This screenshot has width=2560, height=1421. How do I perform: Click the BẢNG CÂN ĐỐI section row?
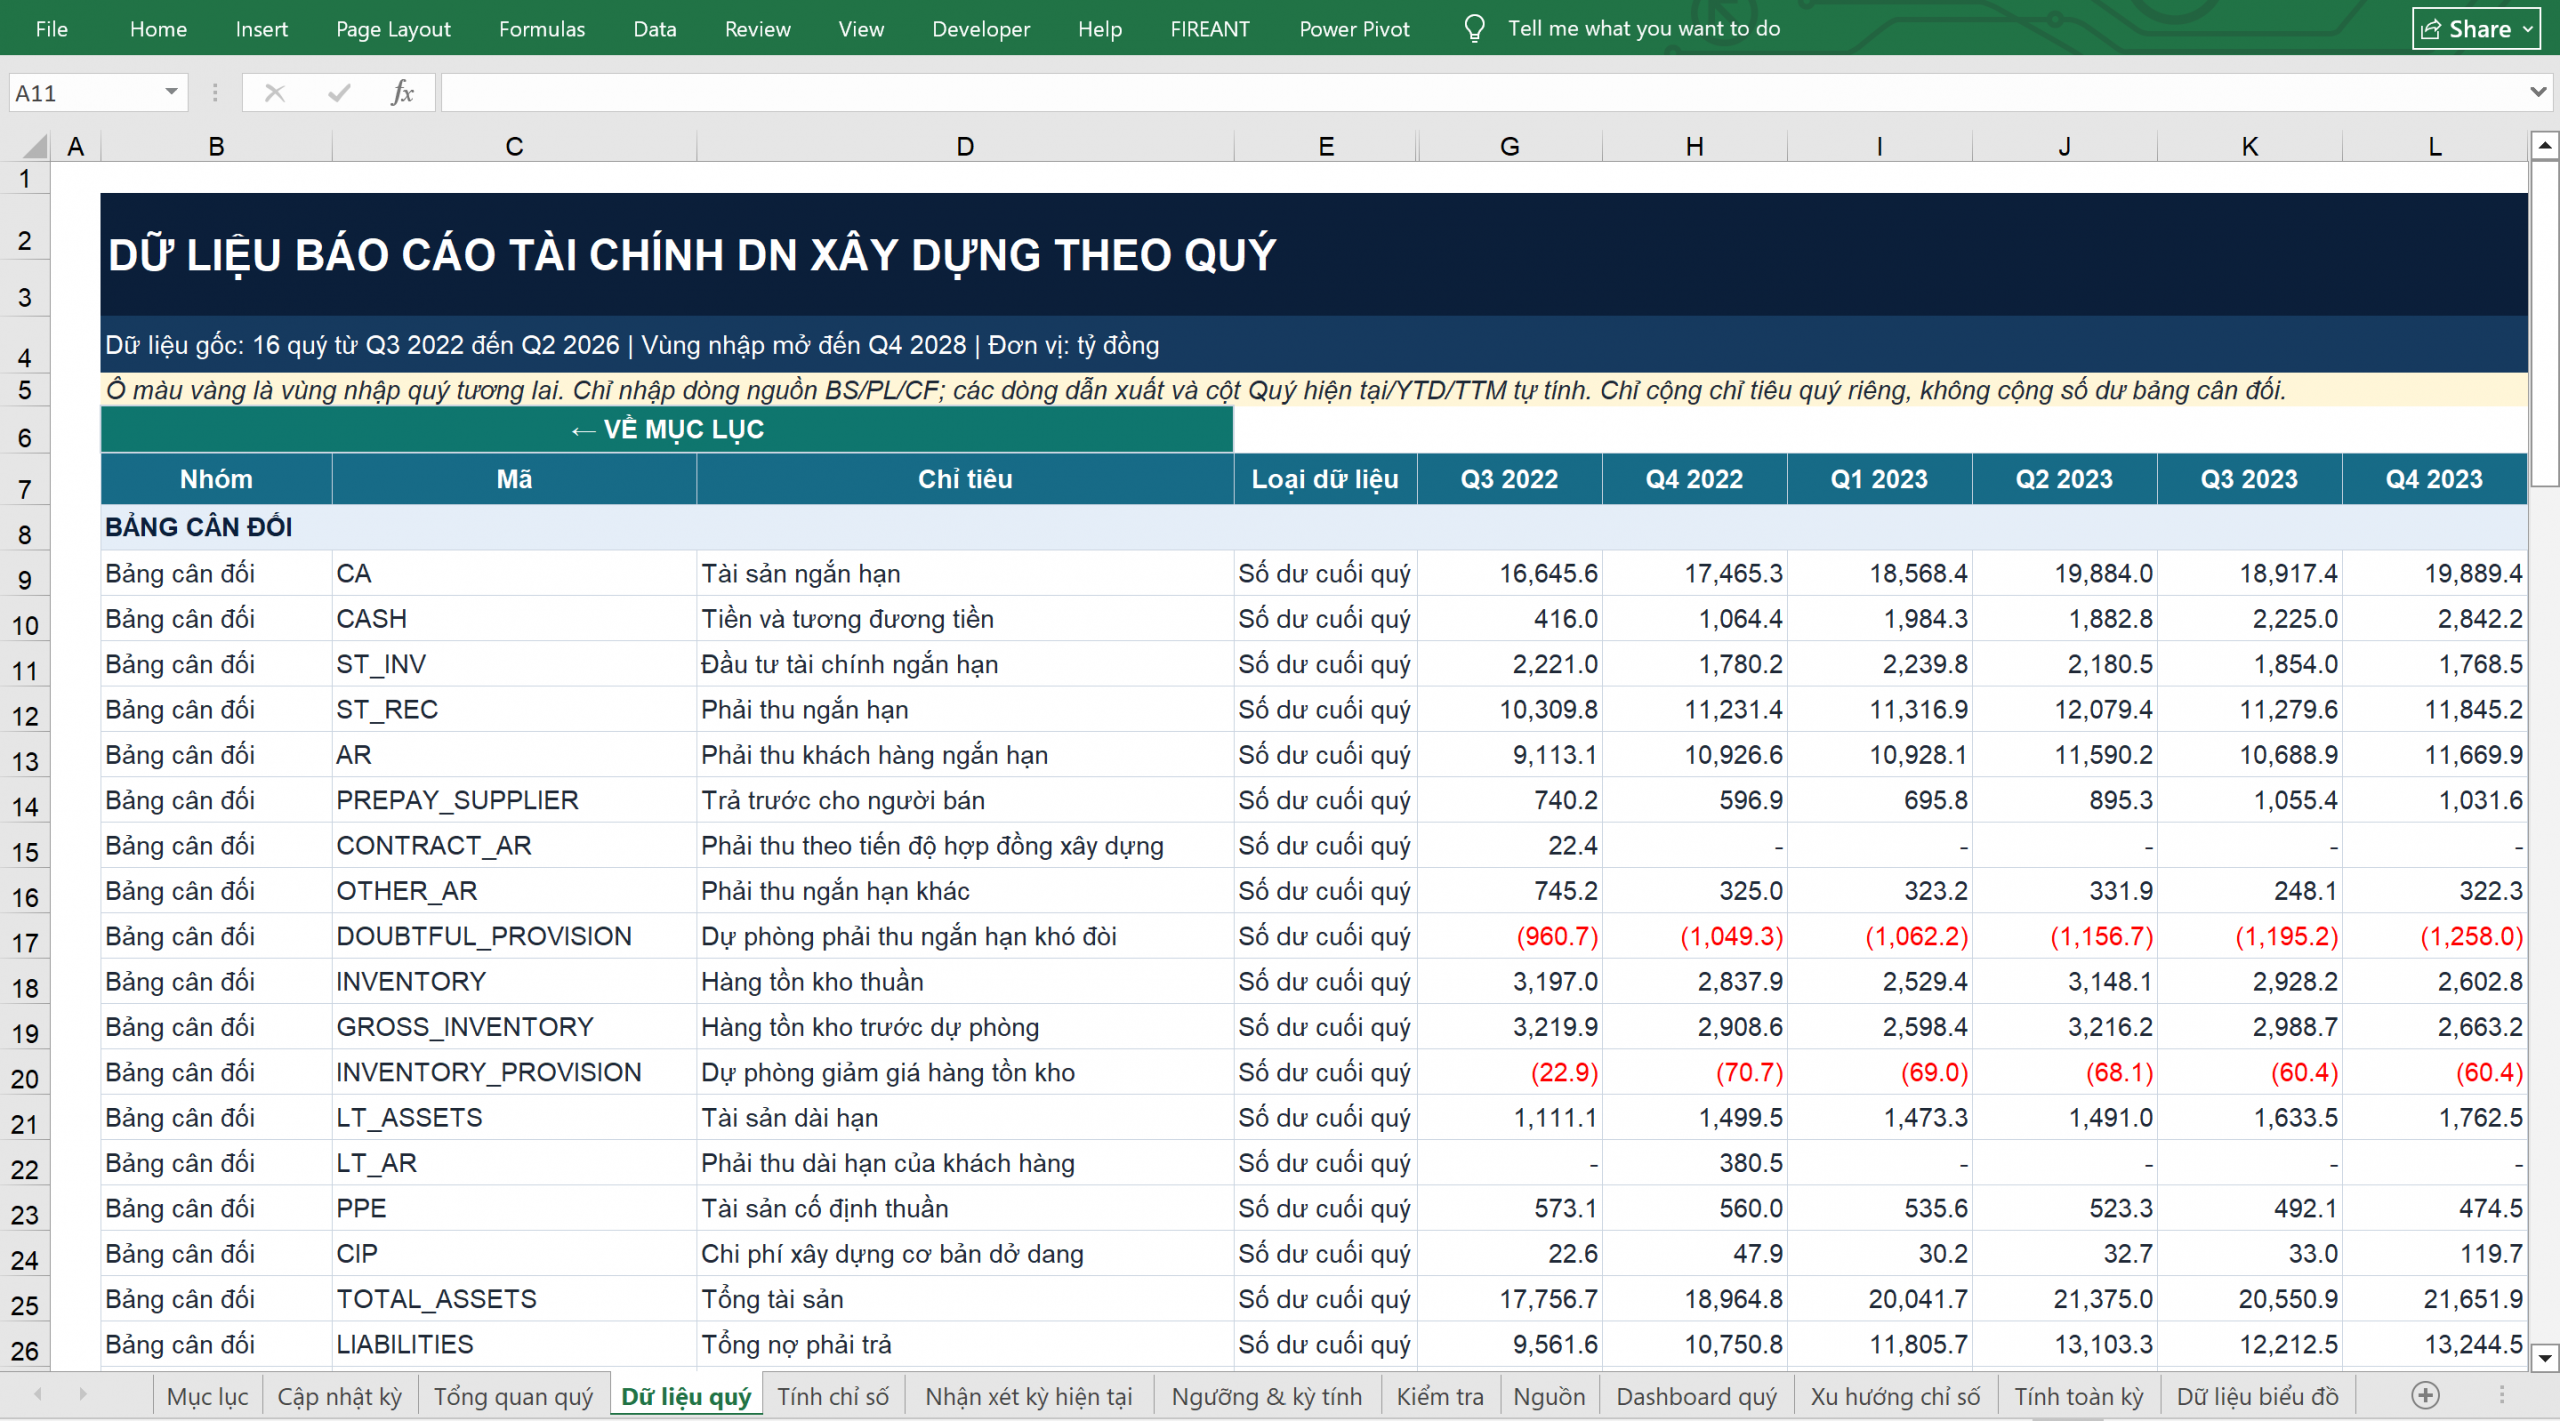(x=1314, y=527)
